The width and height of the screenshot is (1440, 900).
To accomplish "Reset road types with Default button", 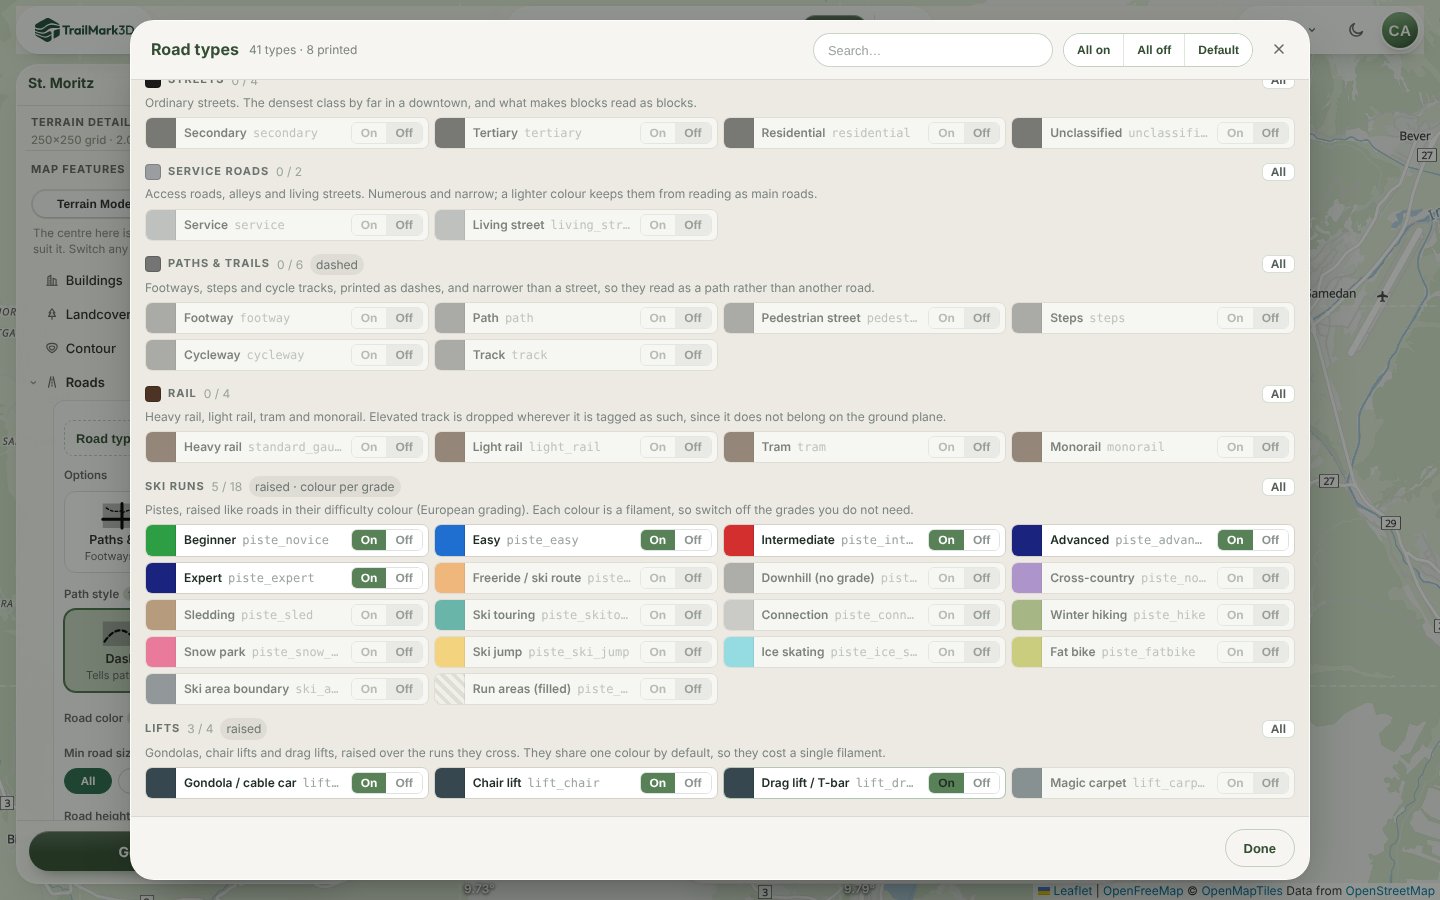I will [1218, 50].
